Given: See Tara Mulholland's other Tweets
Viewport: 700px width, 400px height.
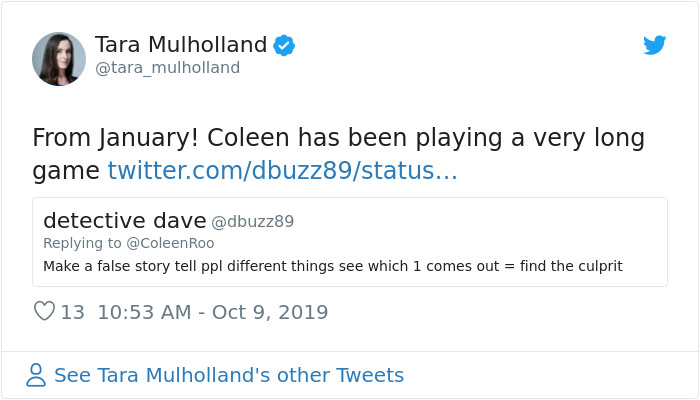Looking at the screenshot, I should (x=229, y=376).
